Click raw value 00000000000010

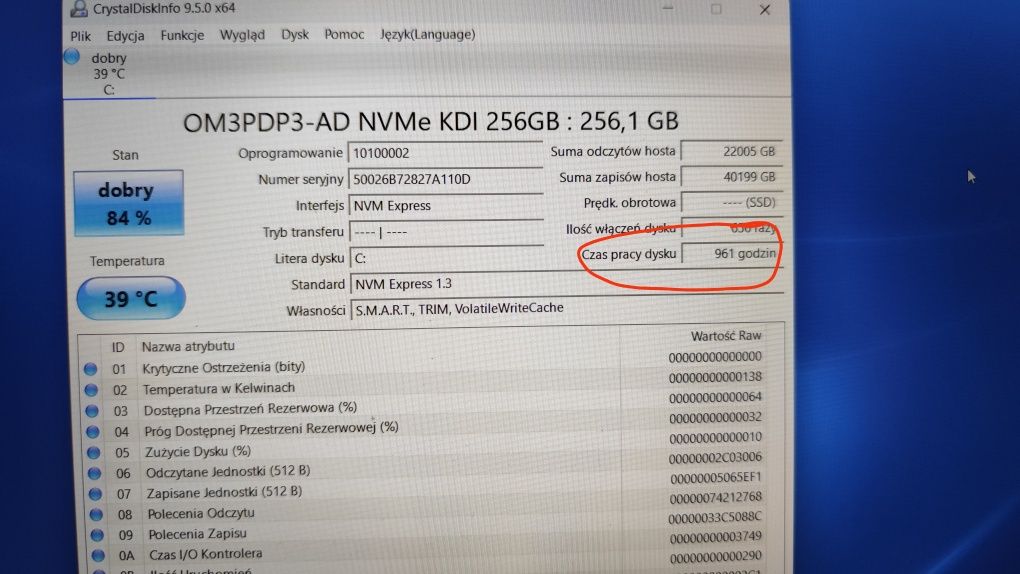[x=715, y=437]
